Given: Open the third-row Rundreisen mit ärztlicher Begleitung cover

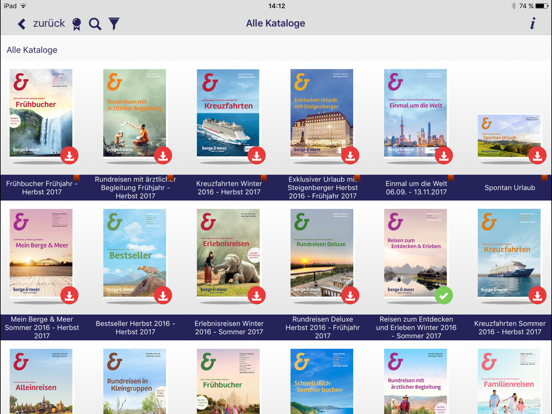Looking at the screenshot, I should tap(415, 381).
